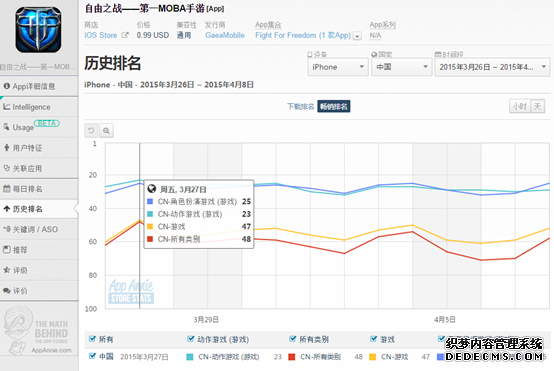
Task: Click the yellow CN-游戏 swatch in bottom row
Action: pyautogui.click(x=372, y=357)
